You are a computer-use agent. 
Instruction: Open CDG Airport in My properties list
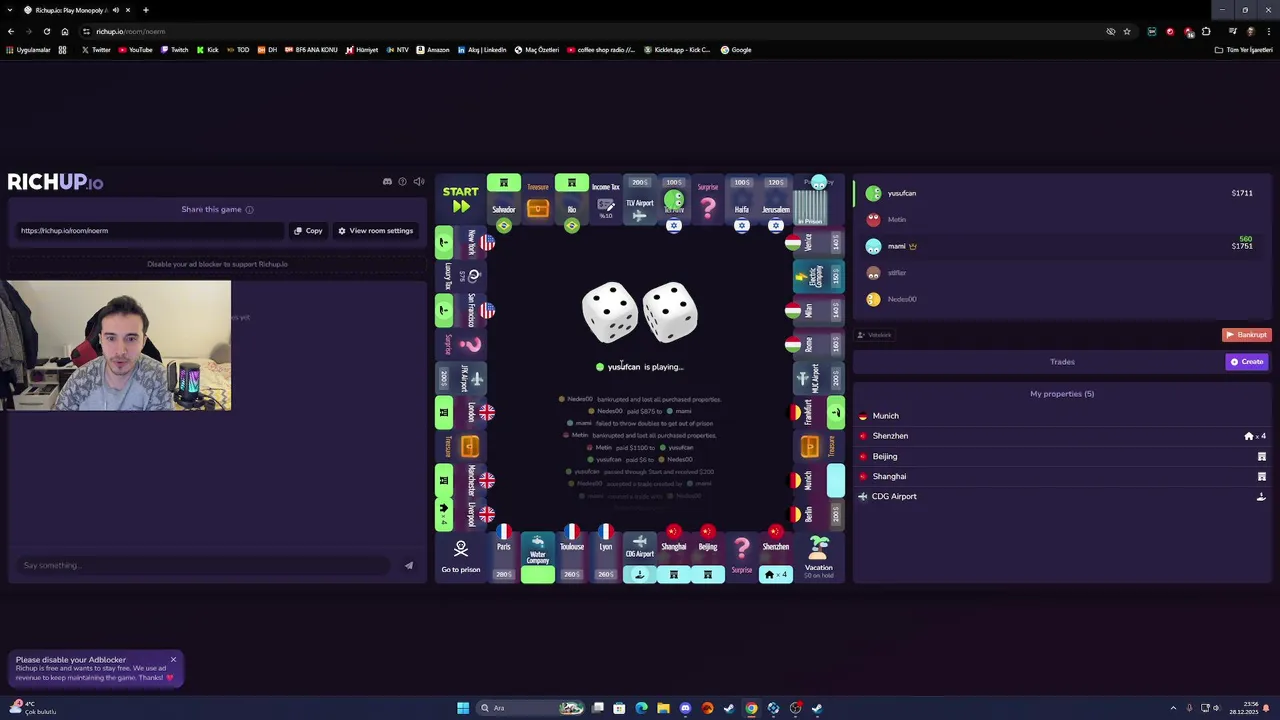(1062, 496)
